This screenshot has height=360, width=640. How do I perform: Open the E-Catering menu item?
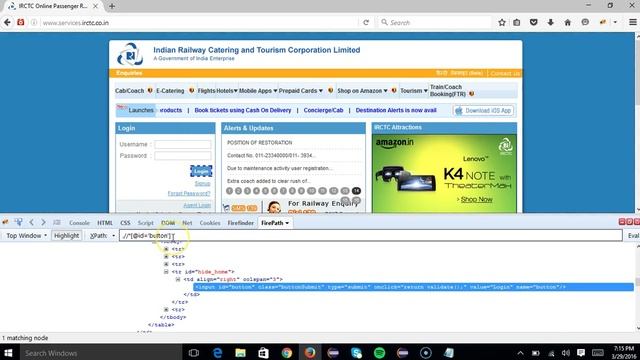[170, 91]
